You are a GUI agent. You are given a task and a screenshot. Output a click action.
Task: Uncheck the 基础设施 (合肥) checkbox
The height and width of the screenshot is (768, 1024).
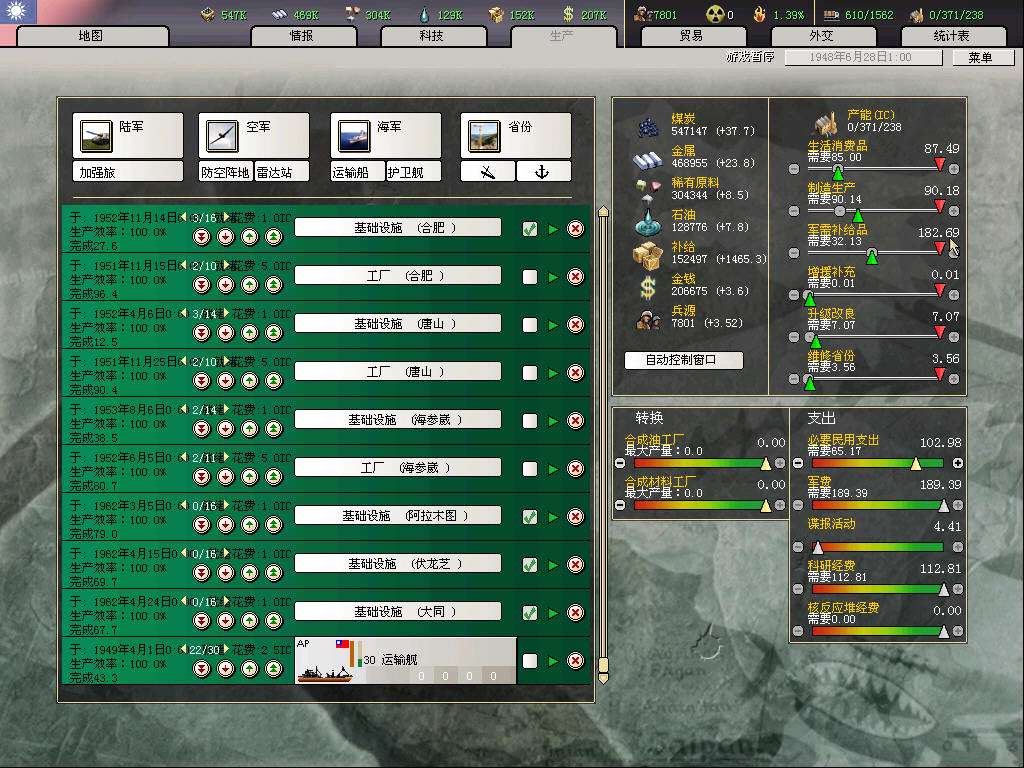pyautogui.click(x=530, y=229)
